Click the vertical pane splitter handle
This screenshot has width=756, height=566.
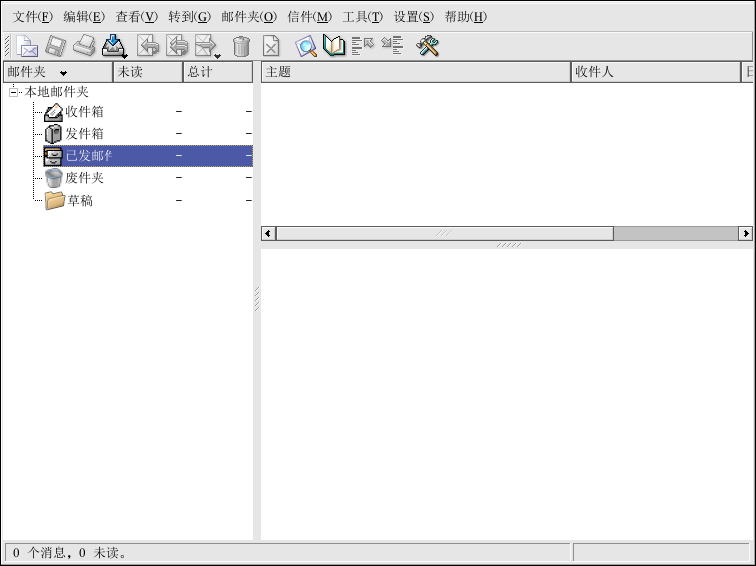click(256, 299)
